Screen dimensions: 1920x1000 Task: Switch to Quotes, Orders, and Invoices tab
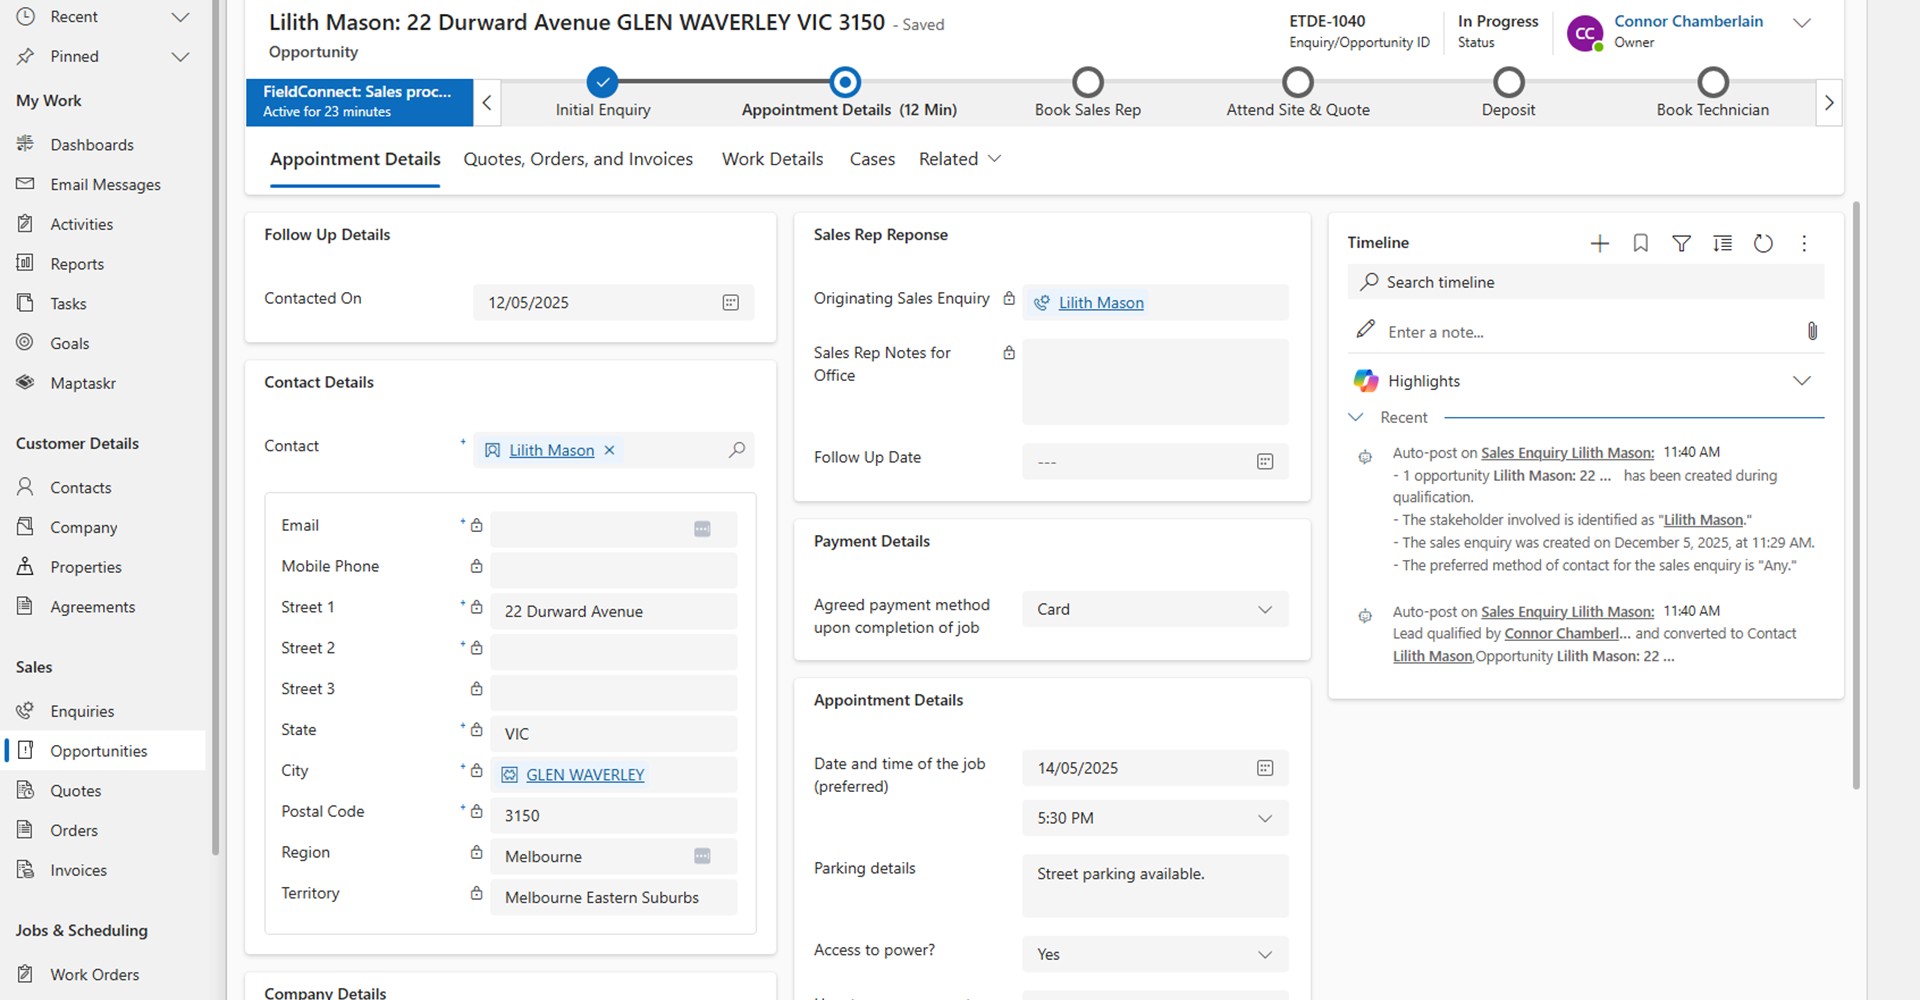[578, 159]
